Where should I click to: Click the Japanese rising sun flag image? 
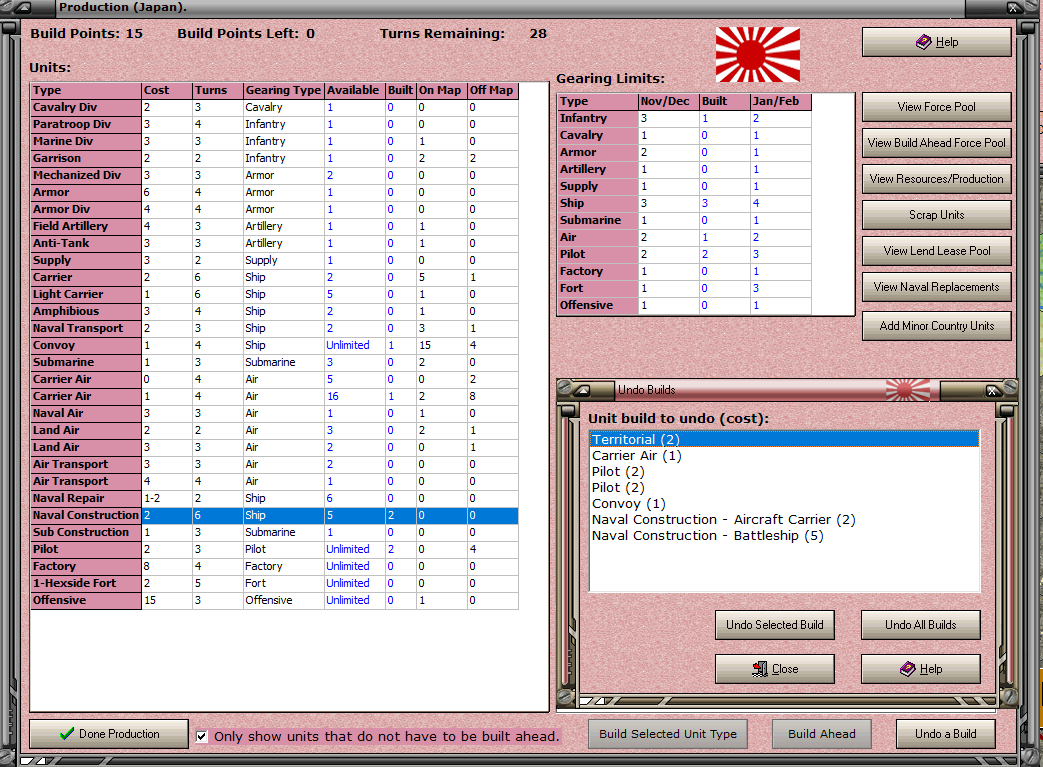tap(758, 55)
